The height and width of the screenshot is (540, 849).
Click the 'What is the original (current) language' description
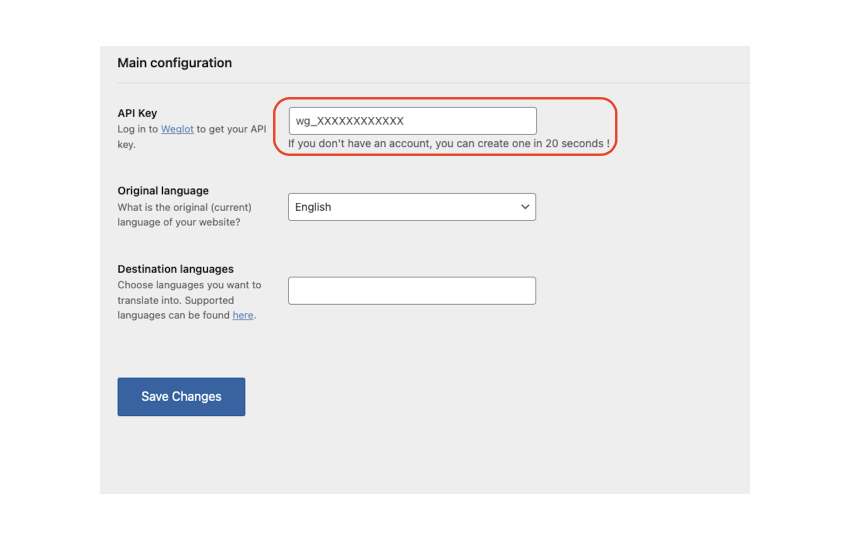coord(185,214)
